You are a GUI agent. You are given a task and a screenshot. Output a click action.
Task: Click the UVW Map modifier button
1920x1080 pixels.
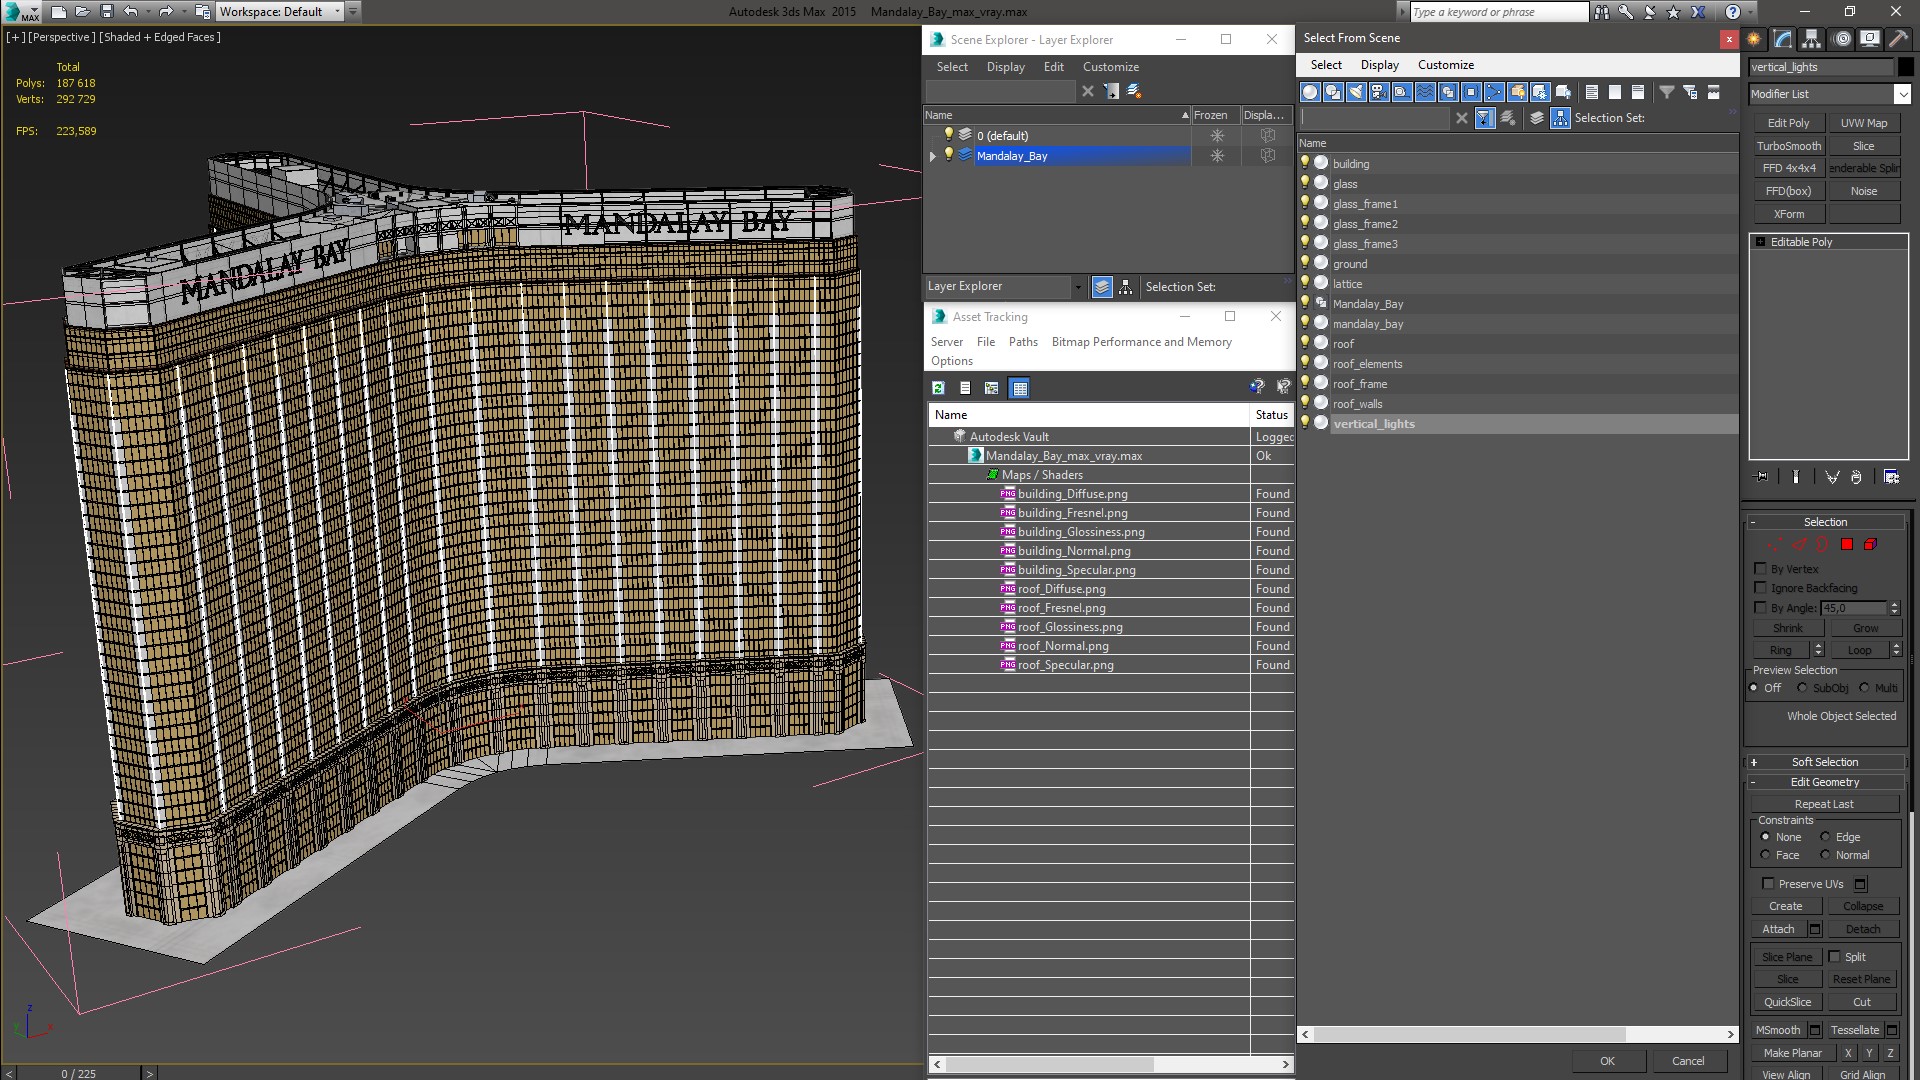coord(1864,123)
